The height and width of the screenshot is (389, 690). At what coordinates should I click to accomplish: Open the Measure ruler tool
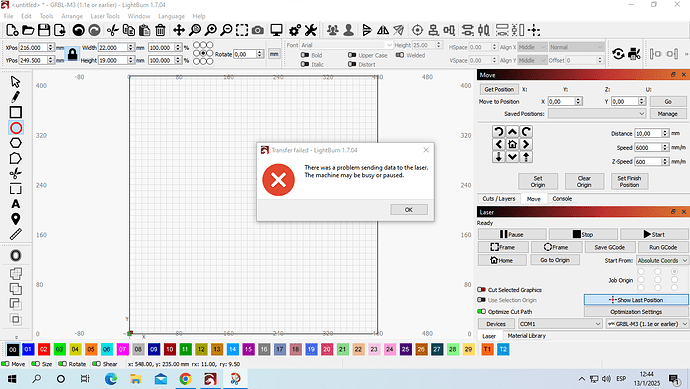click(x=16, y=234)
